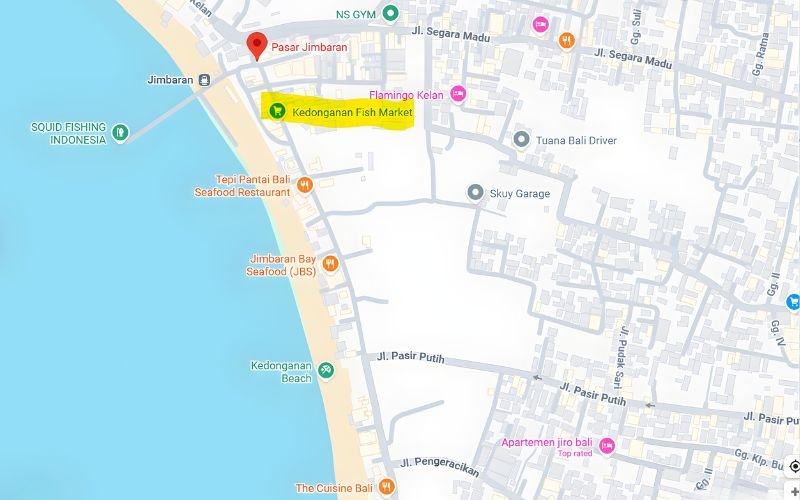Screen dimensions: 800x500
Task: Open Jimbaran Bay Seafood restaurant marker
Action: [x=331, y=264]
